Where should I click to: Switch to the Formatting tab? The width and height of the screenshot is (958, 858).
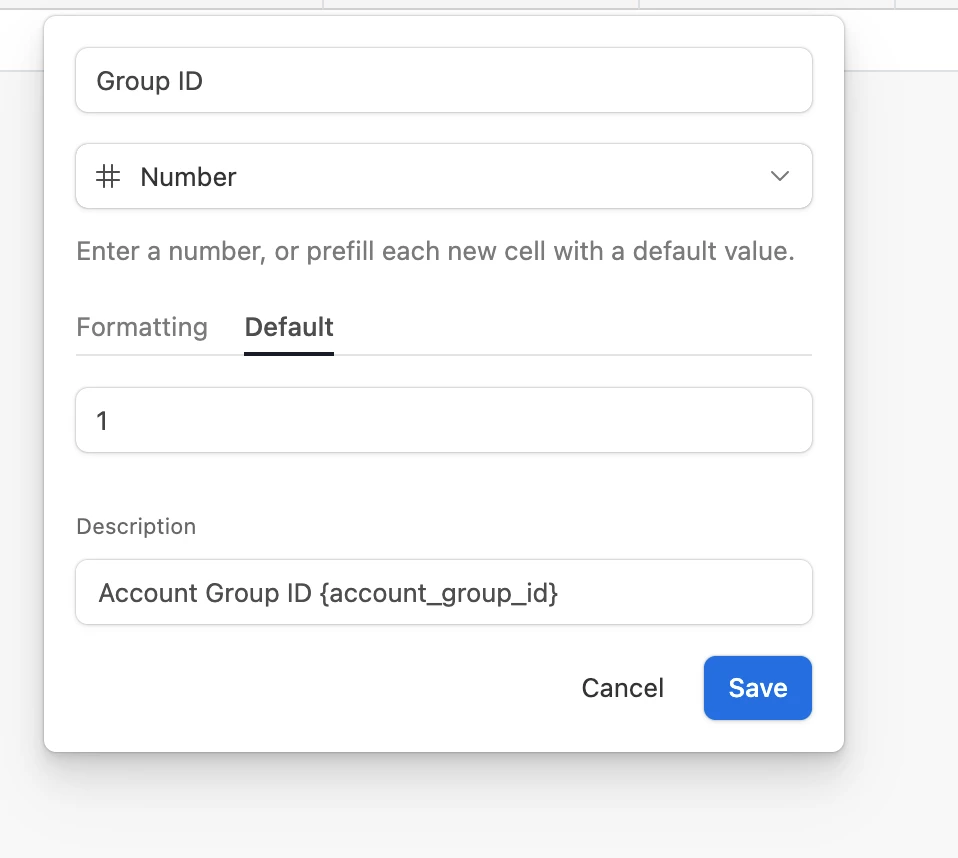pos(142,327)
